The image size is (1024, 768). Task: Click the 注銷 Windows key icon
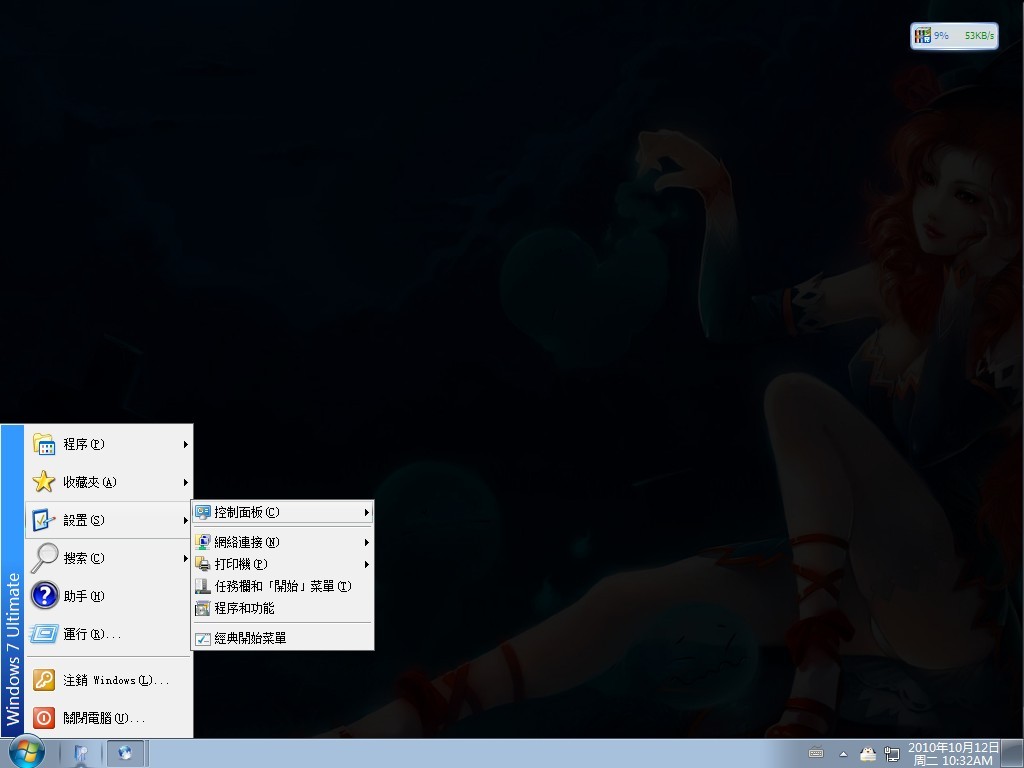44,680
